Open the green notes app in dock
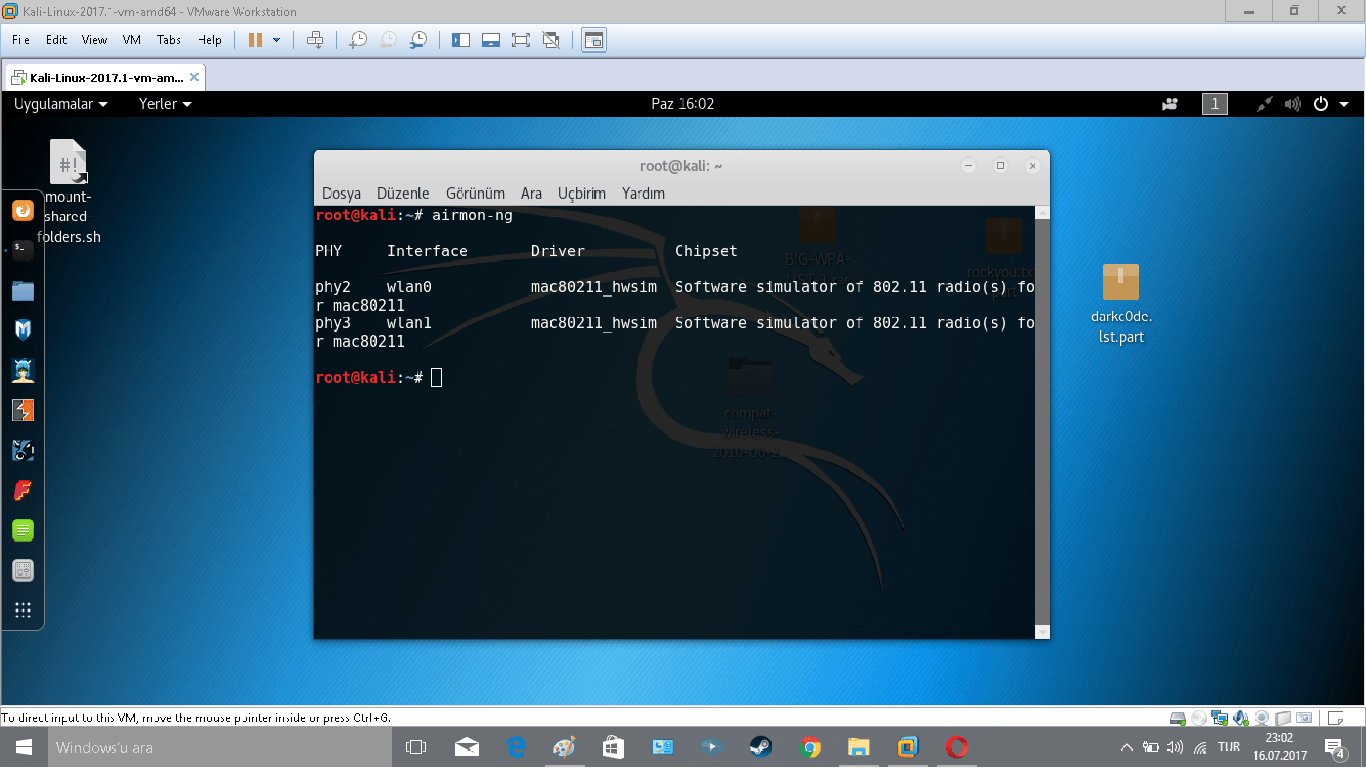 point(23,530)
